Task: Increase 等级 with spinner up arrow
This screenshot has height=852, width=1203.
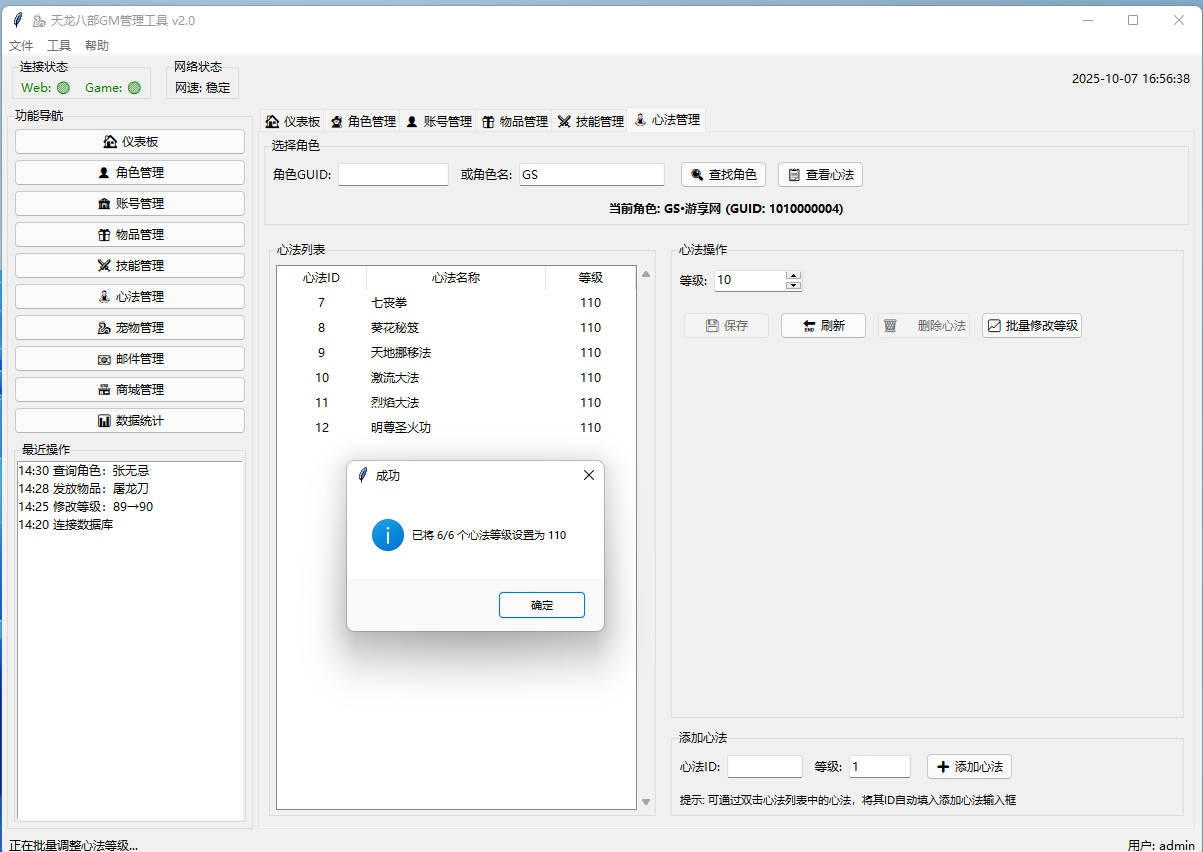Action: coord(794,275)
